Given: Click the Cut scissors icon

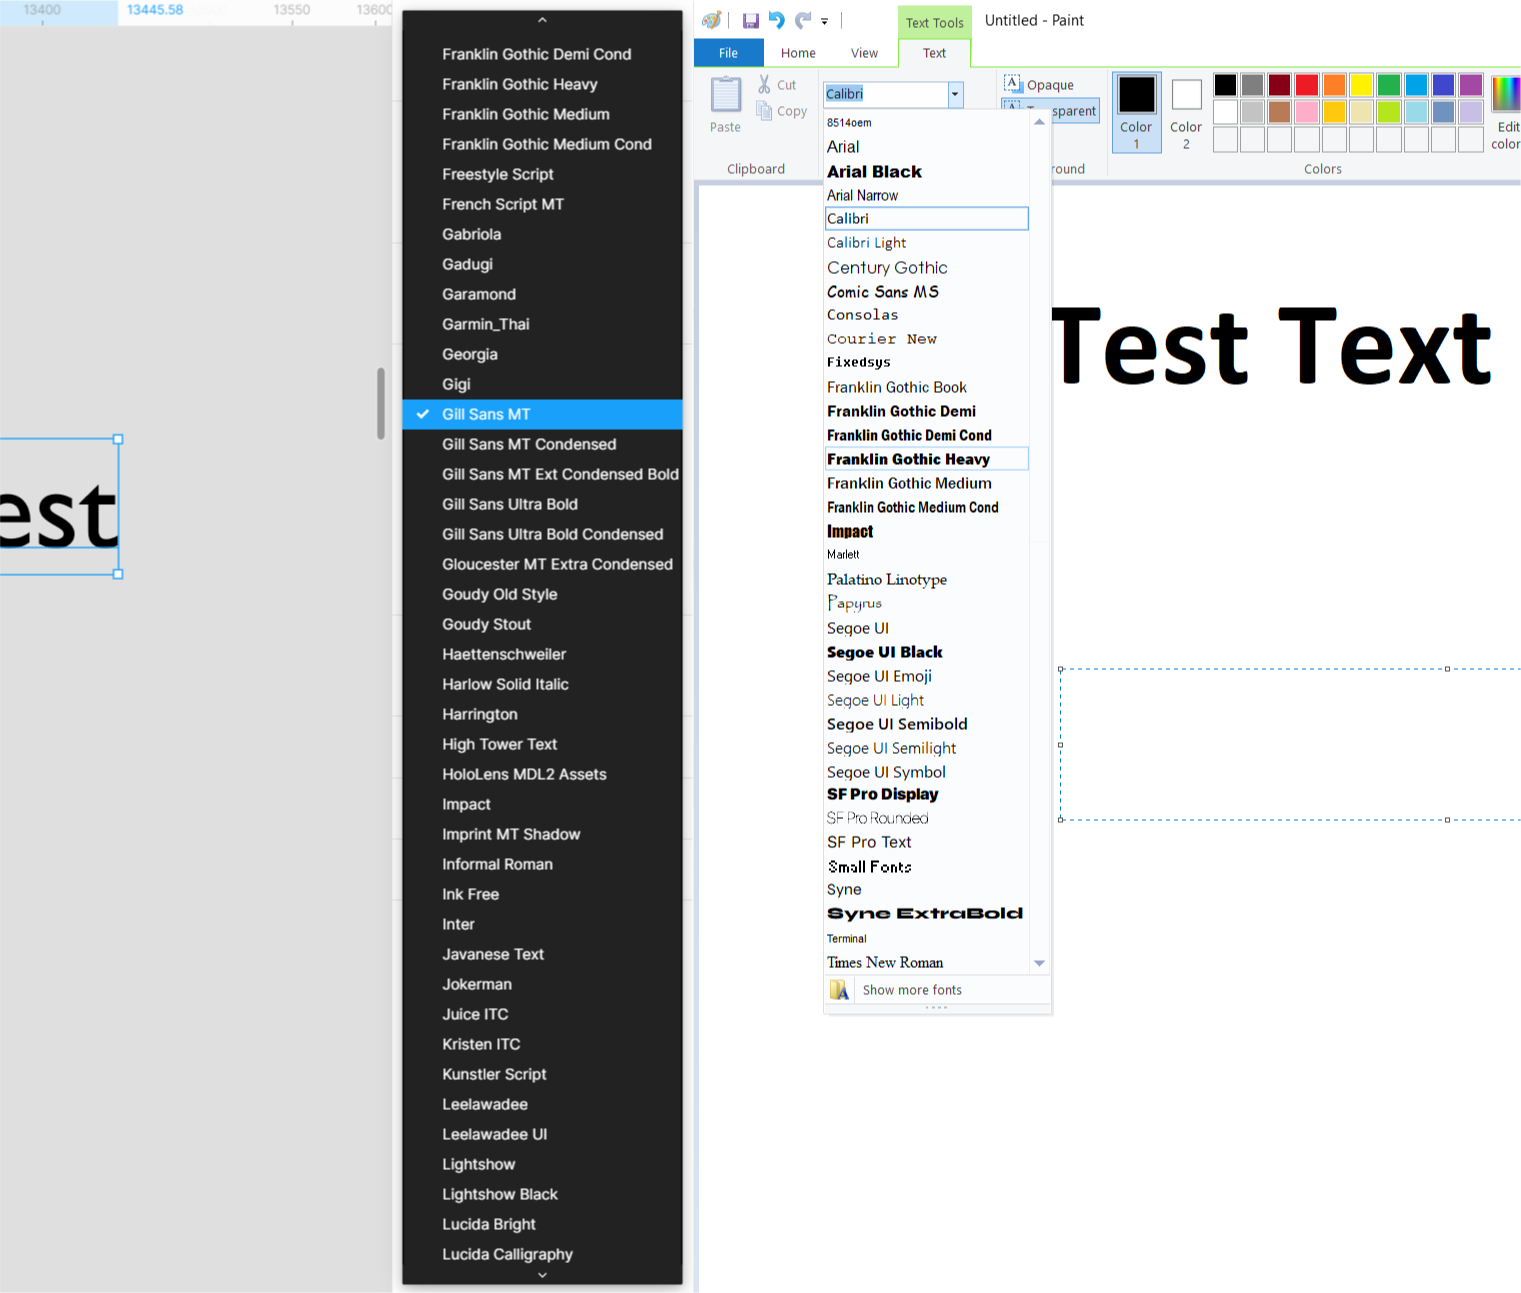Looking at the screenshot, I should coord(765,85).
